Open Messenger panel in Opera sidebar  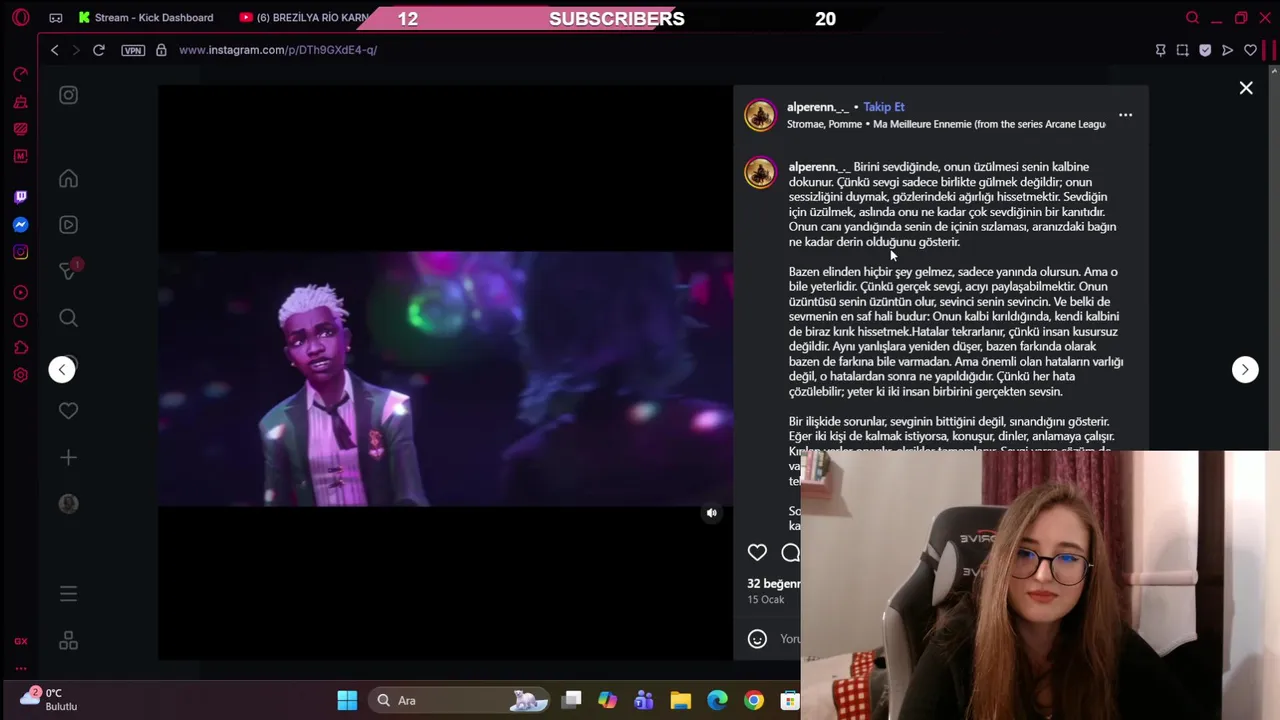(20, 225)
